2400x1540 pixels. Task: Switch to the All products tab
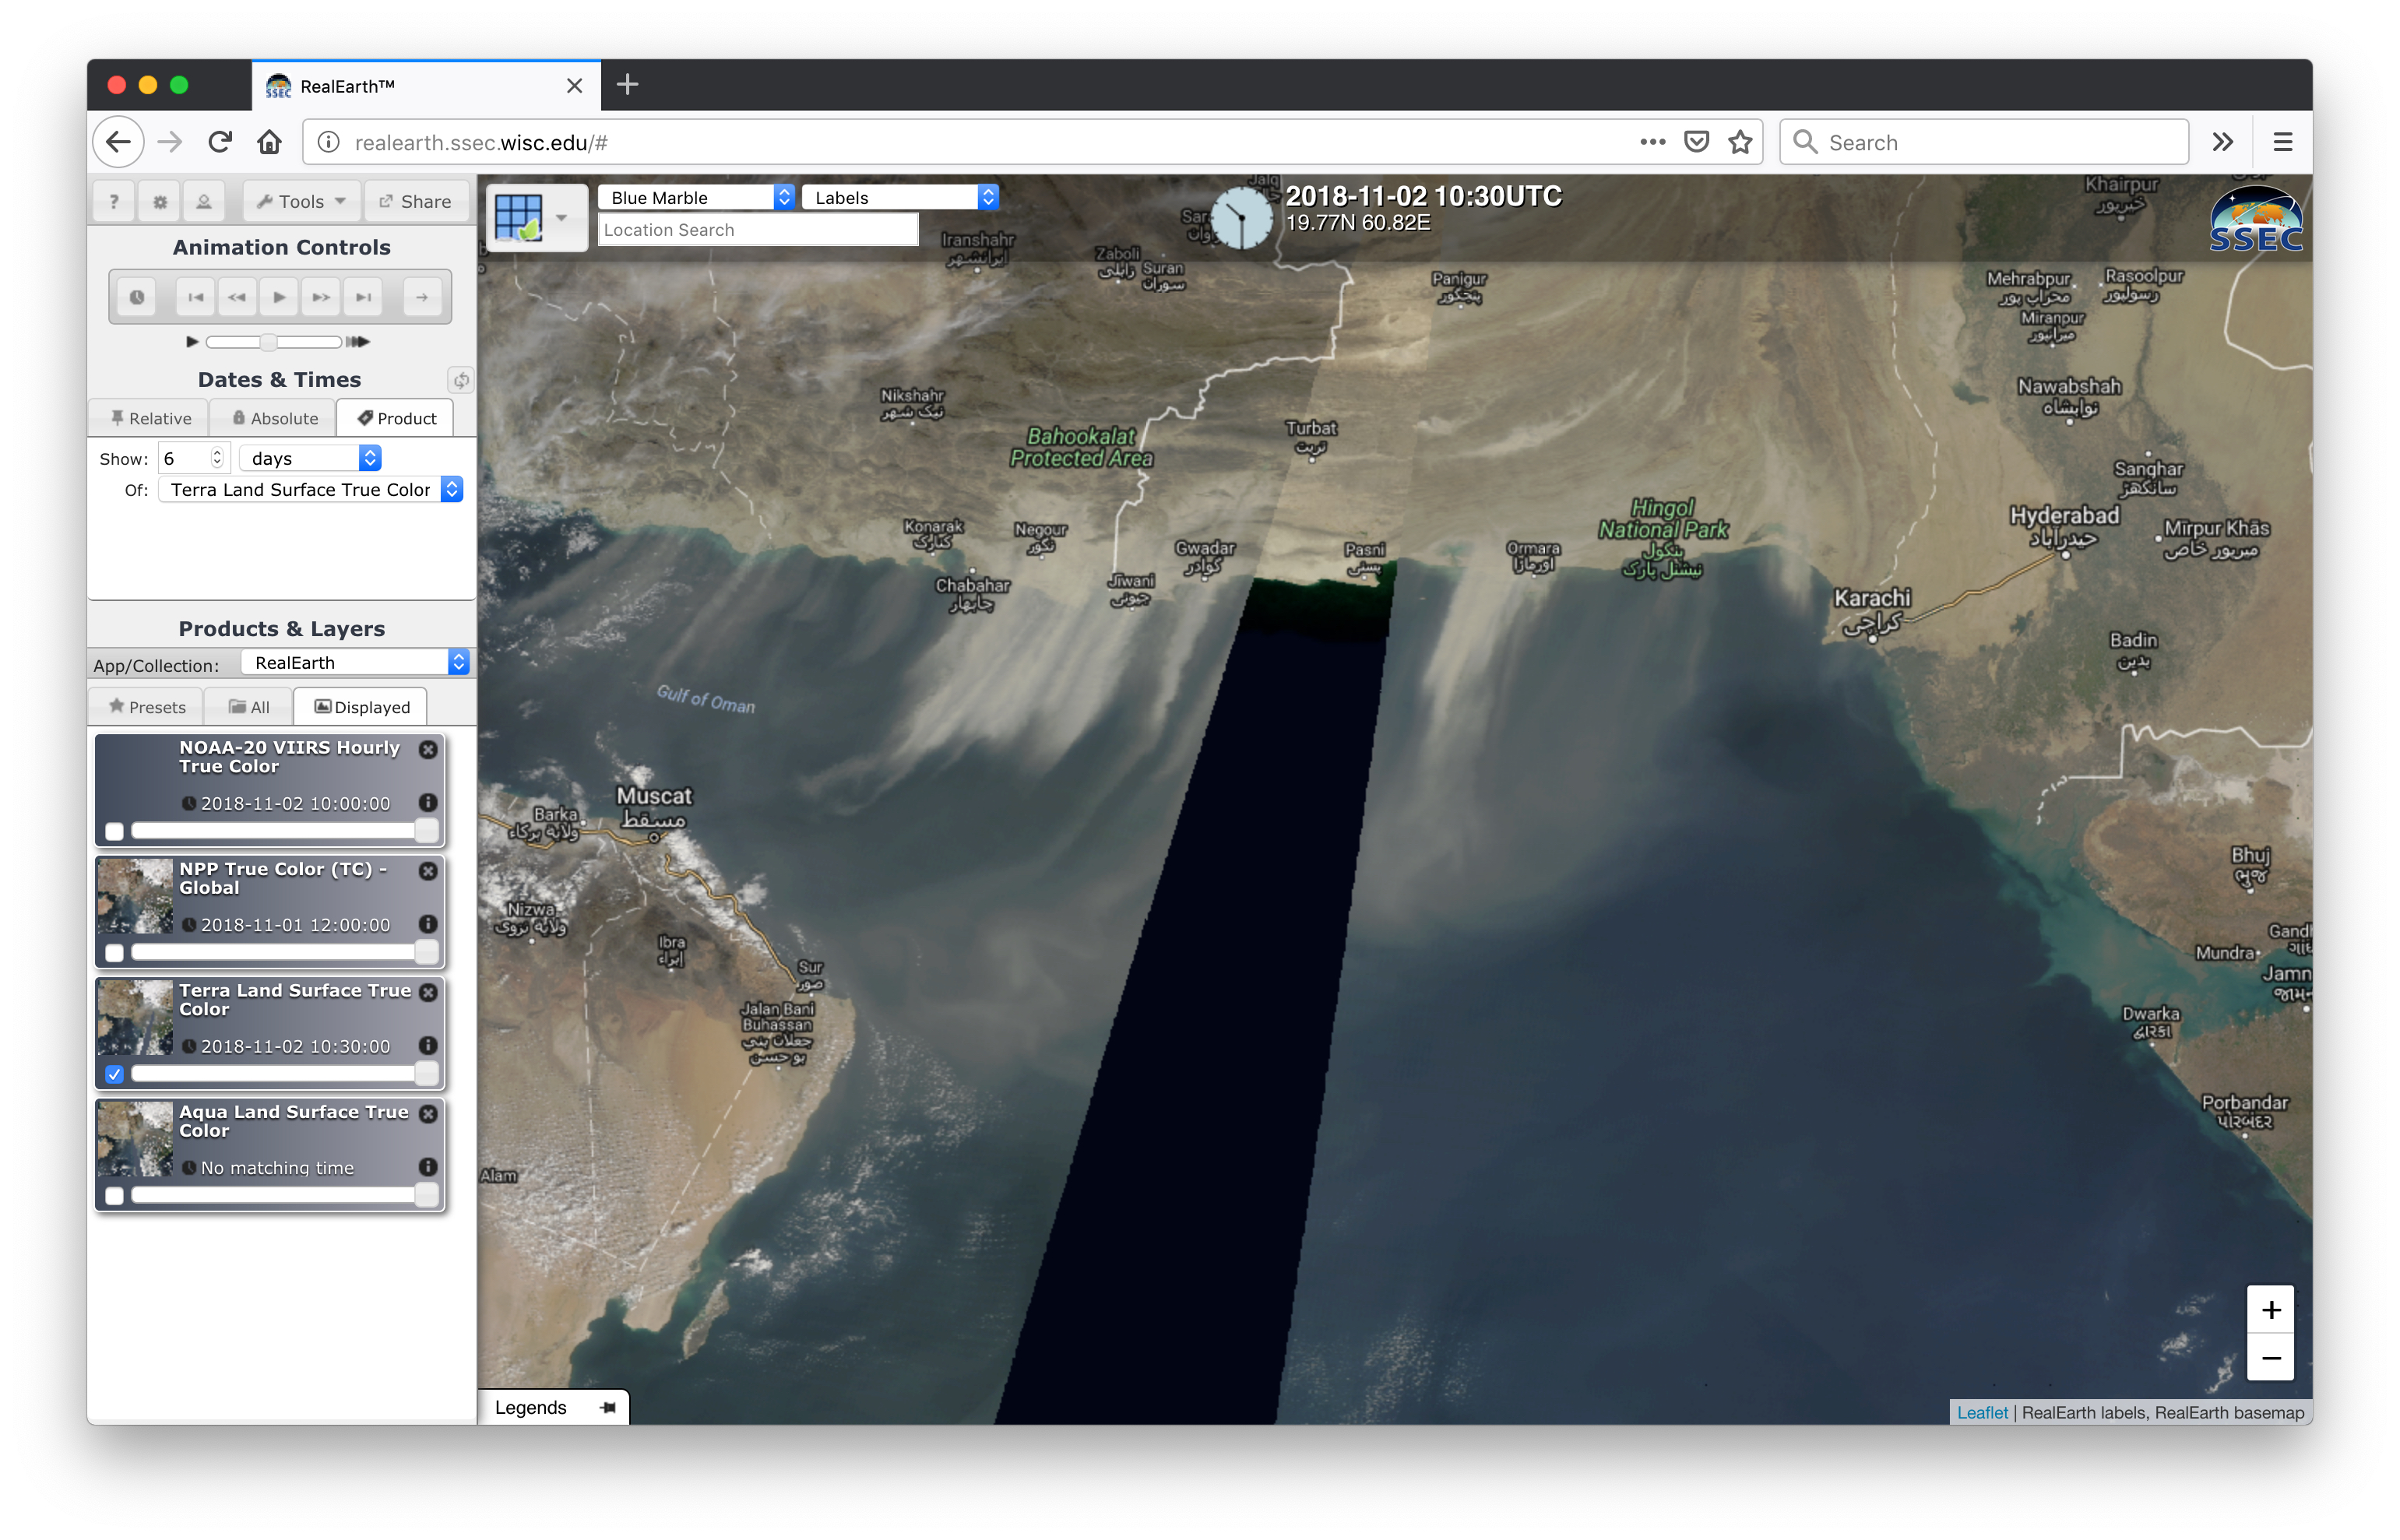(249, 707)
